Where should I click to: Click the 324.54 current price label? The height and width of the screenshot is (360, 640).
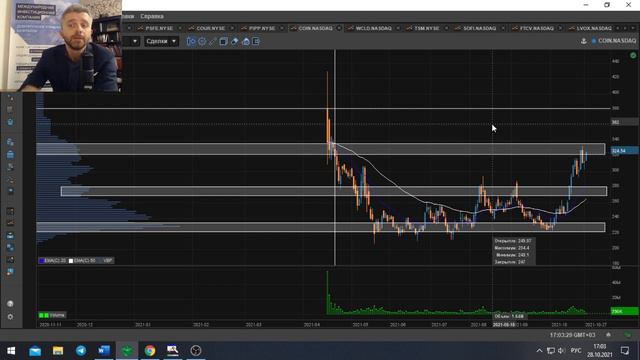click(x=624, y=151)
